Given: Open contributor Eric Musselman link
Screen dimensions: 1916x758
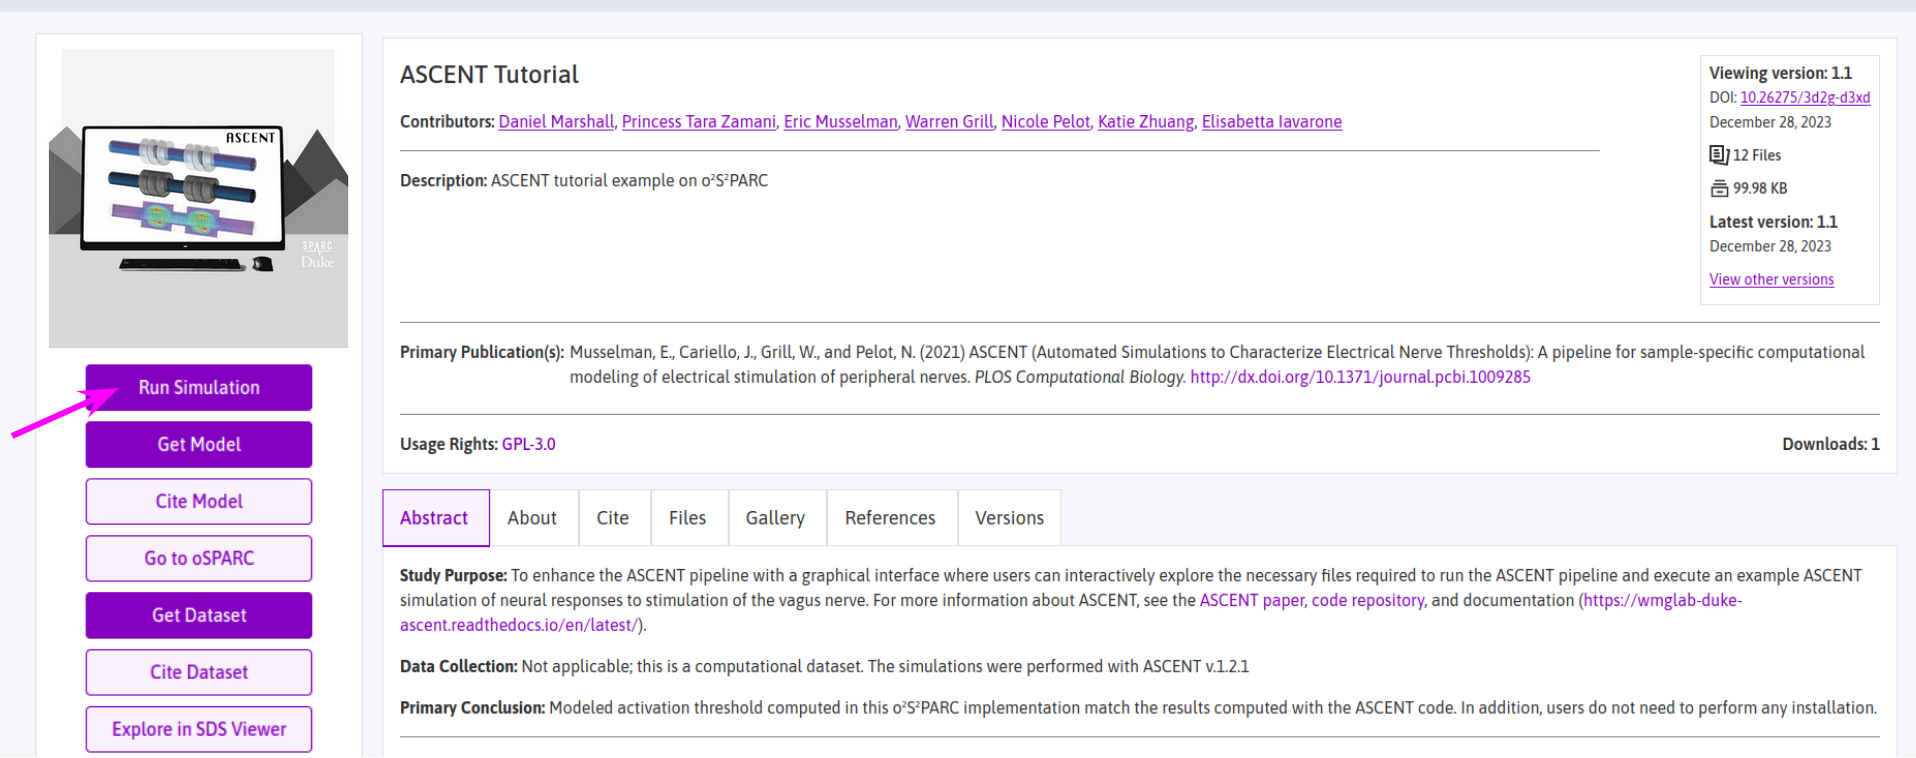Looking at the screenshot, I should click(x=841, y=122).
